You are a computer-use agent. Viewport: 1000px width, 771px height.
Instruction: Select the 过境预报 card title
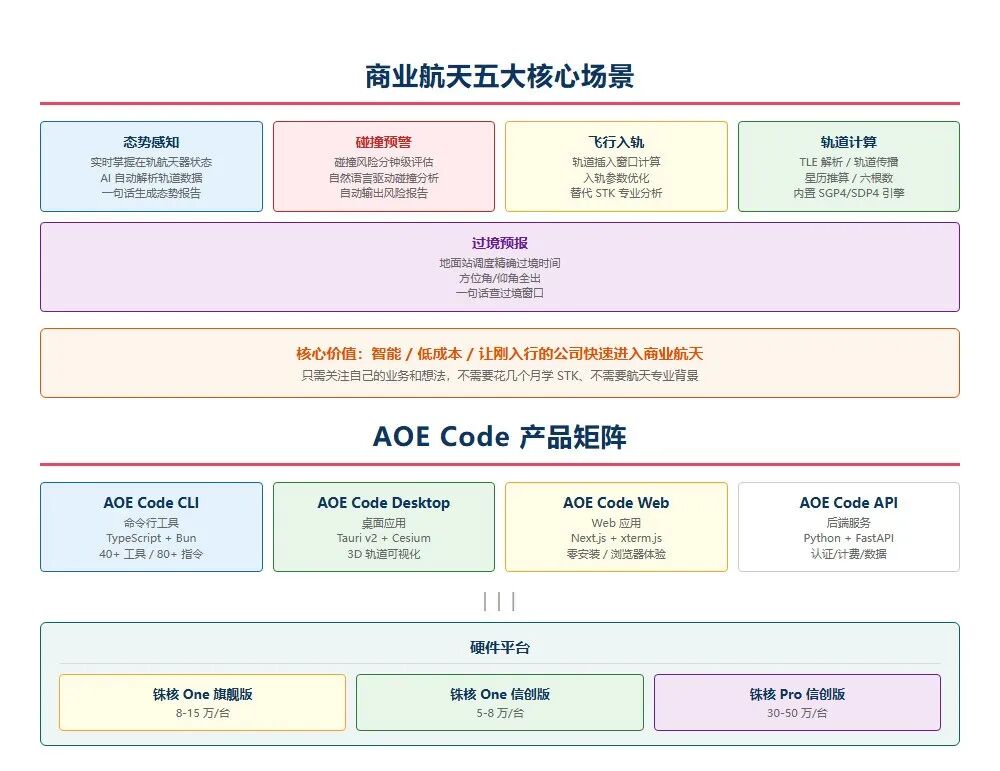click(x=499, y=243)
